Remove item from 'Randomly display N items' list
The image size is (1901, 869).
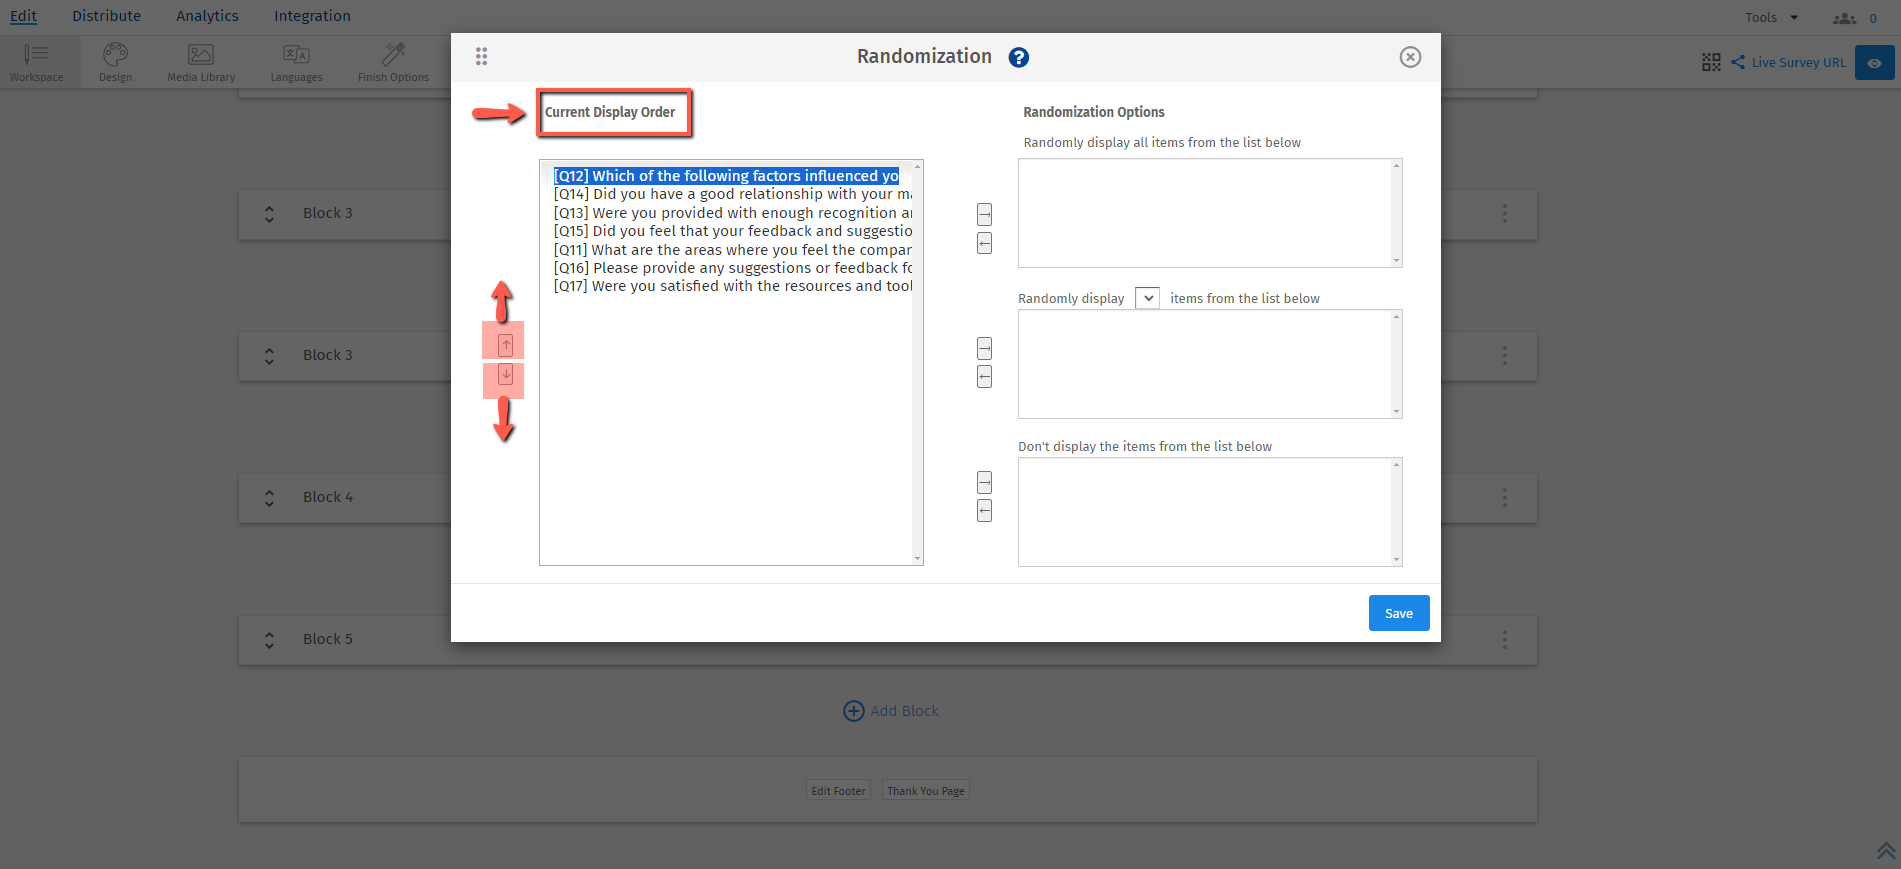tap(984, 376)
